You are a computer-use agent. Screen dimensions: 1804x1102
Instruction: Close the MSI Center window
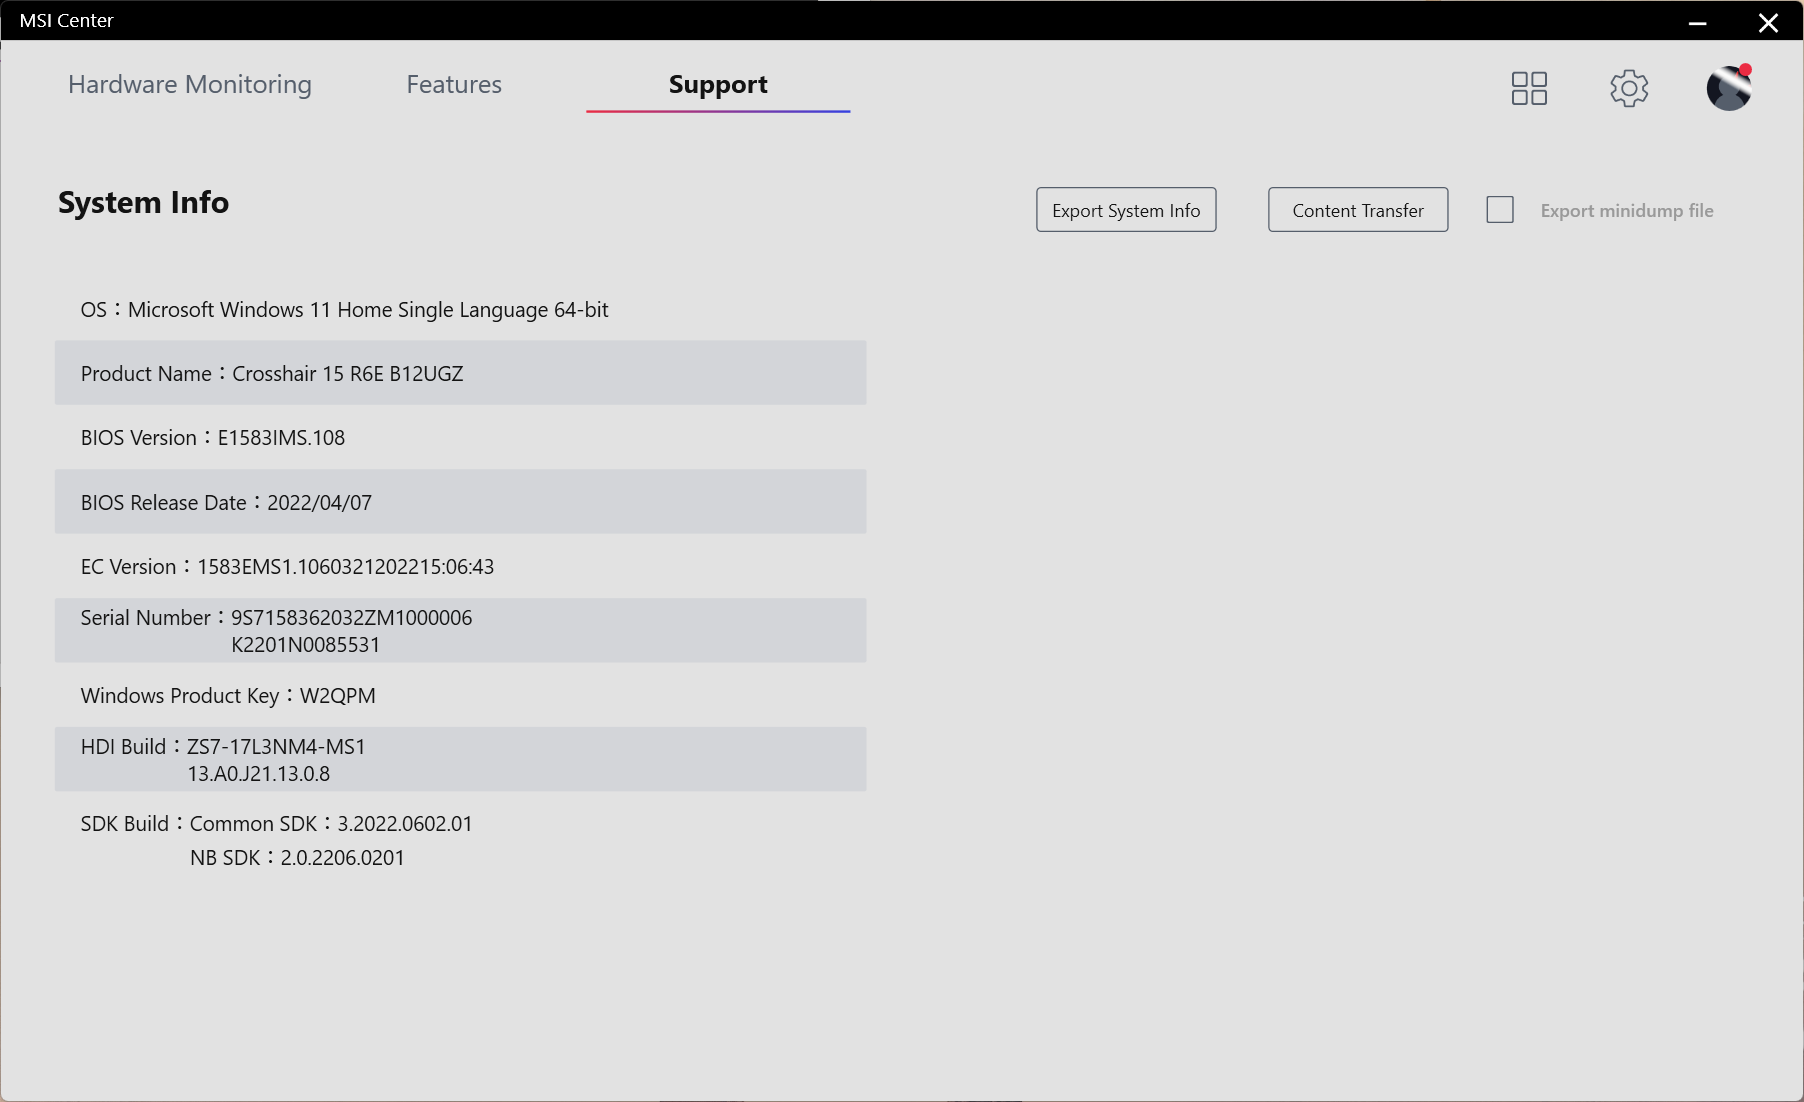pos(1768,22)
